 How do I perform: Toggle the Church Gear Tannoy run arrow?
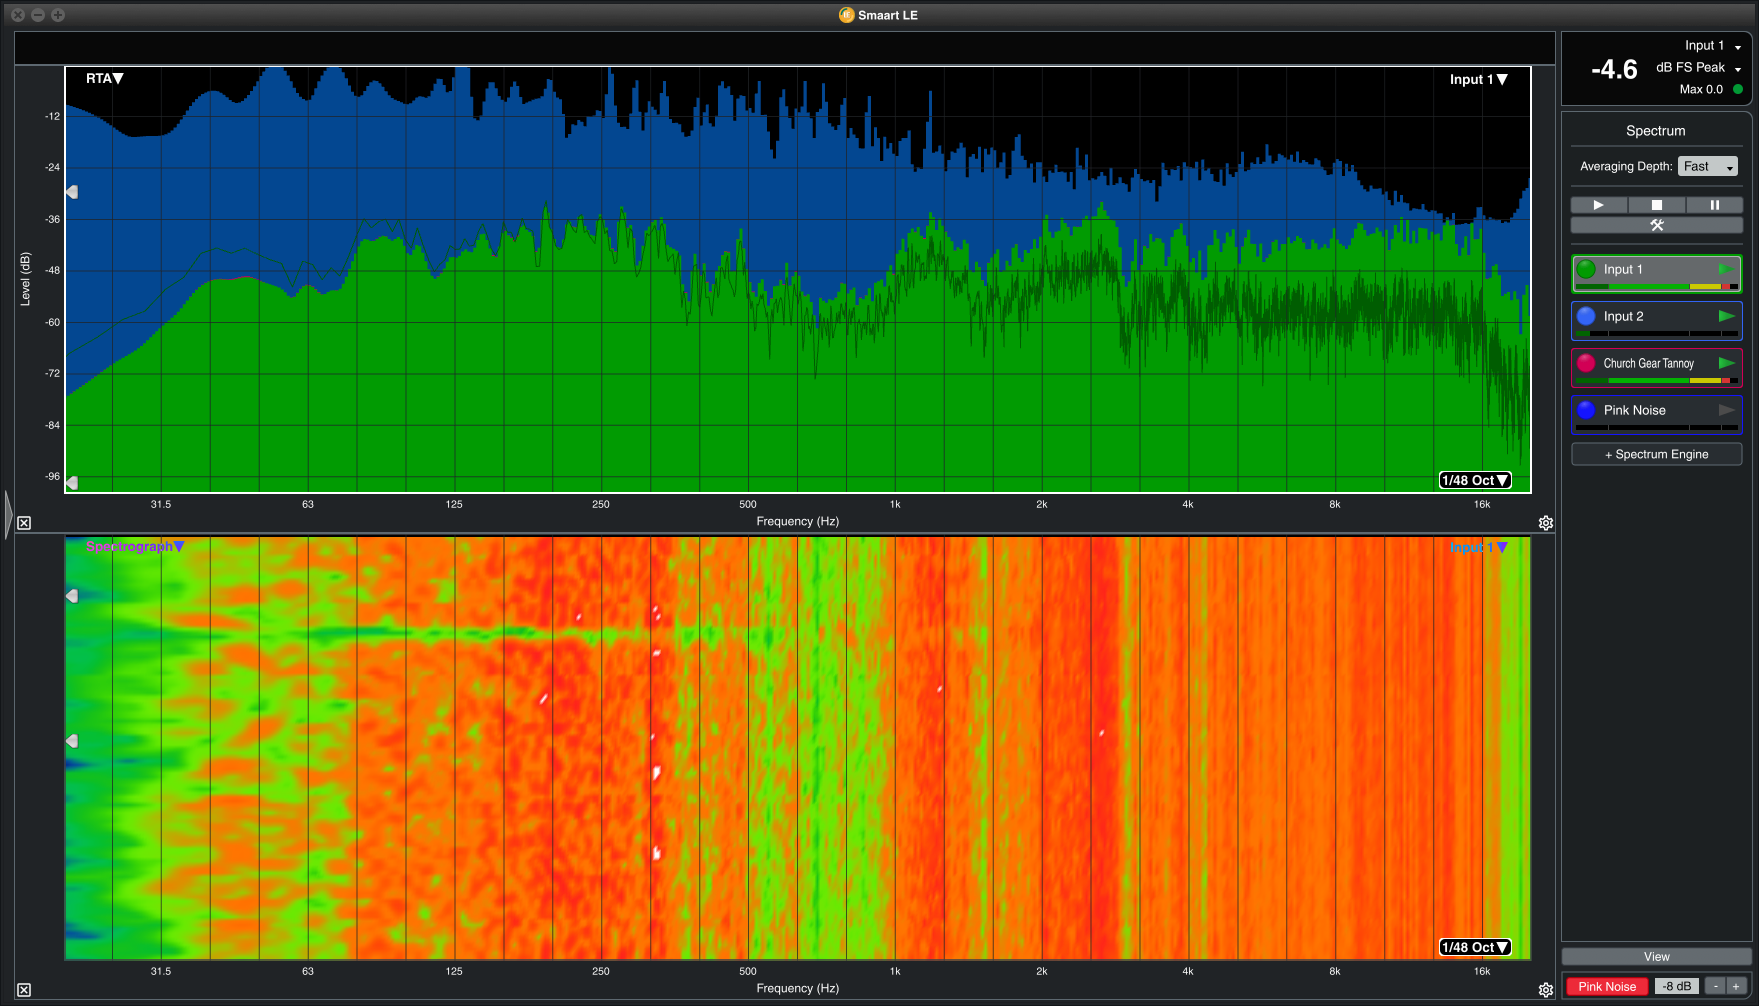(x=1726, y=363)
